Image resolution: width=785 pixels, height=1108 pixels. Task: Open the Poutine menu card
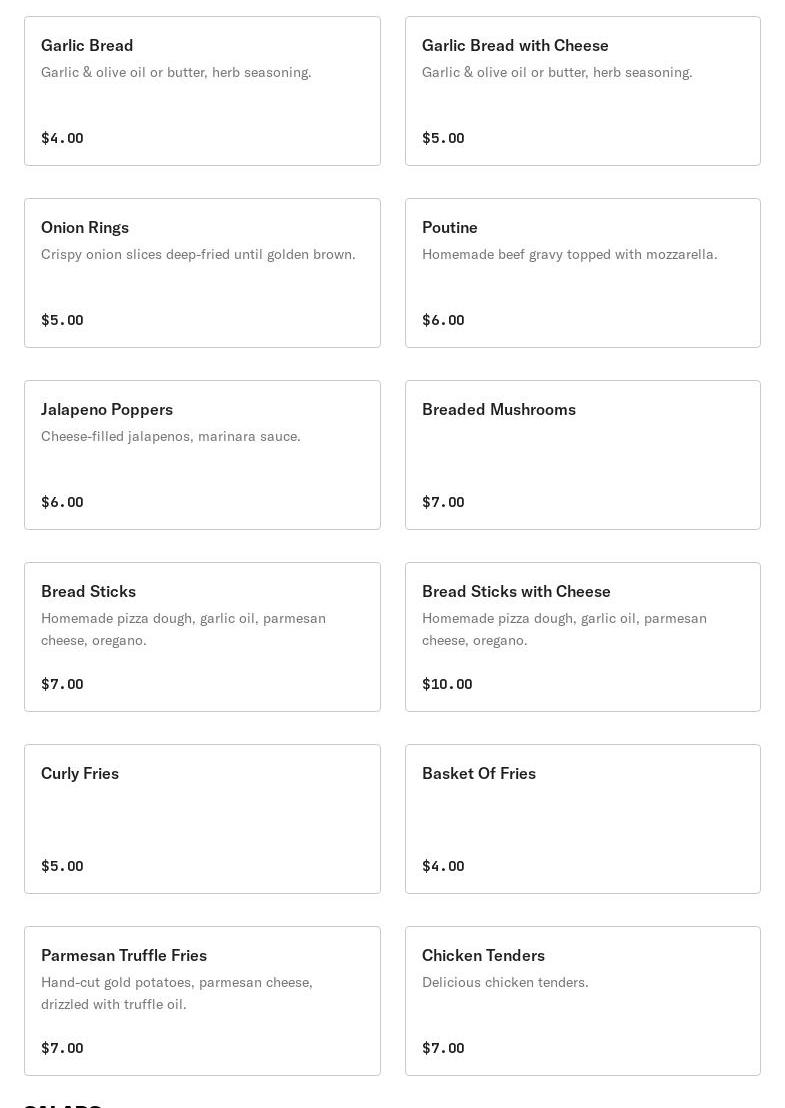(x=583, y=273)
